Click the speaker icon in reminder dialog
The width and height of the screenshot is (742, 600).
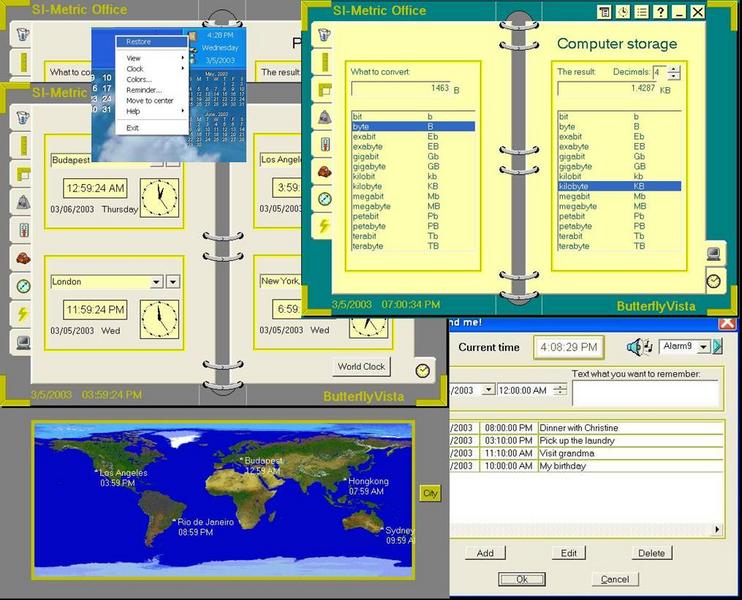634,347
